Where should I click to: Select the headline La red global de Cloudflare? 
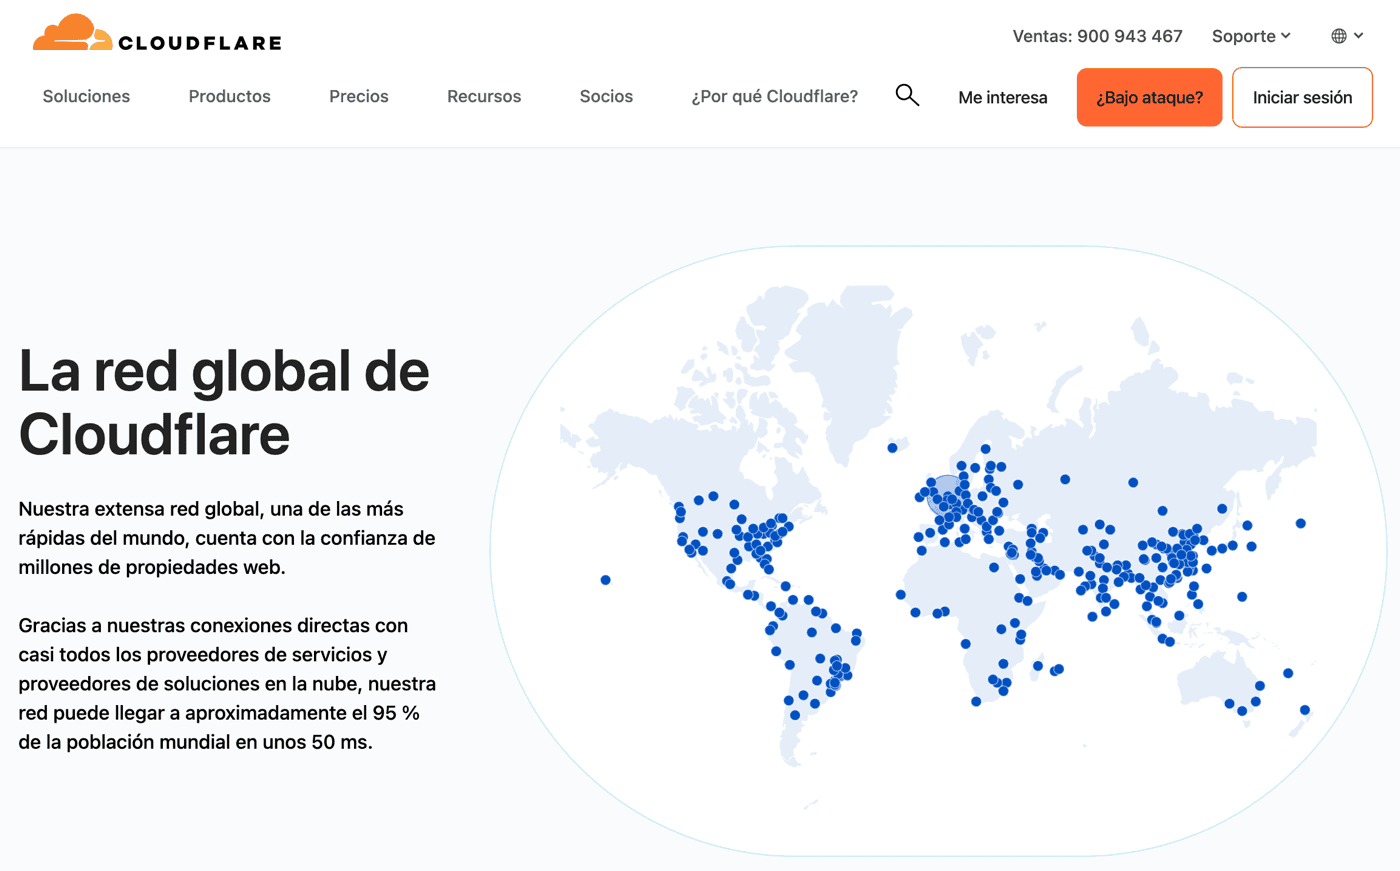[224, 402]
